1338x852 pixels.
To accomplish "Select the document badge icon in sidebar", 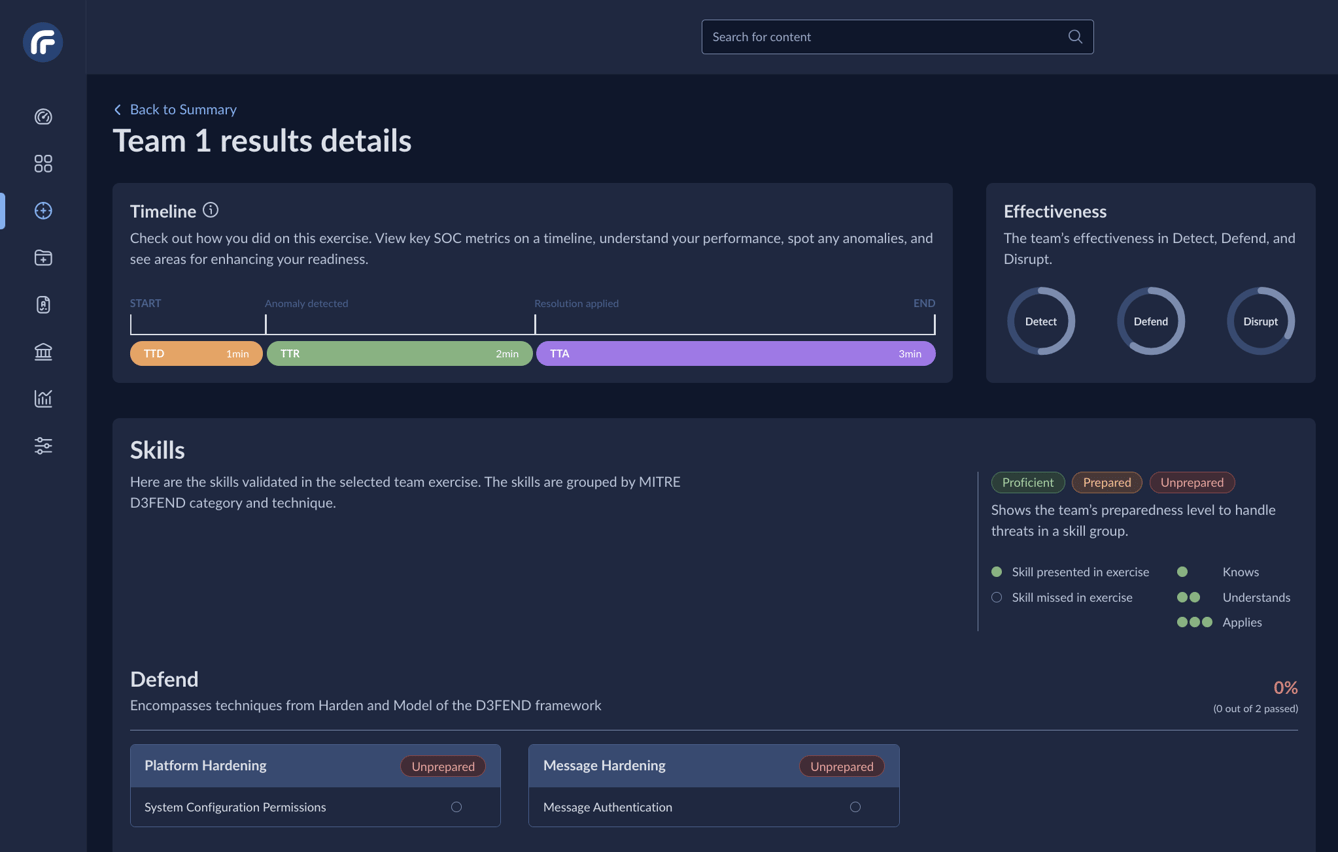I will [42, 304].
